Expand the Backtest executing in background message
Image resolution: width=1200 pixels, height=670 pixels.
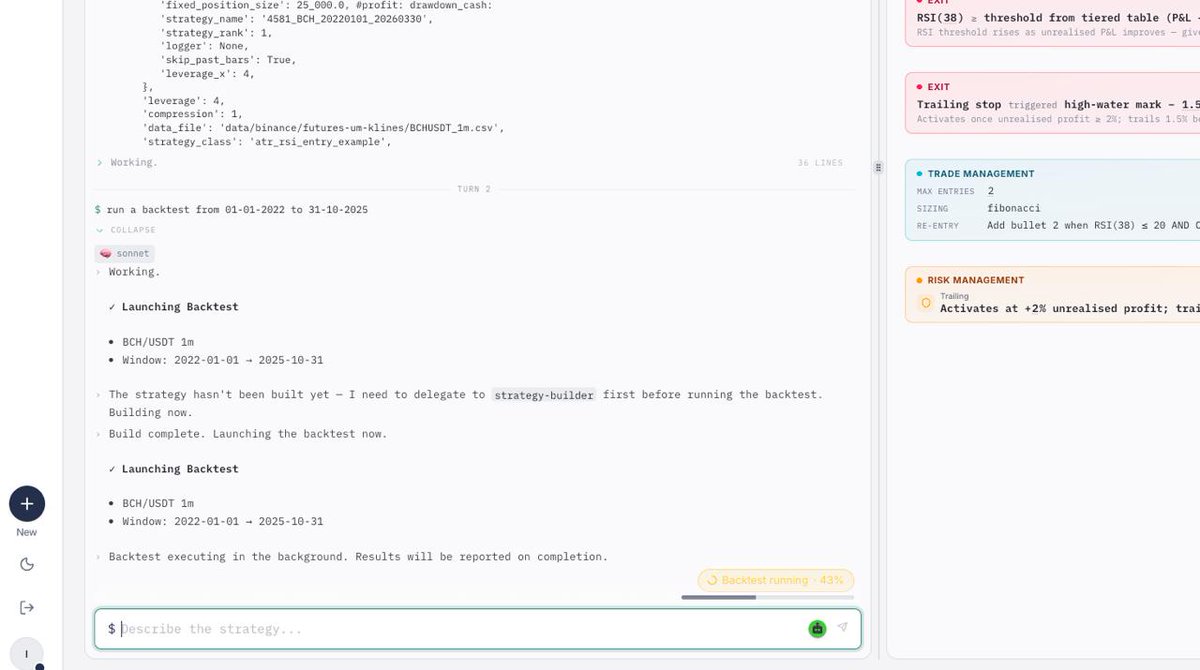pos(351,556)
